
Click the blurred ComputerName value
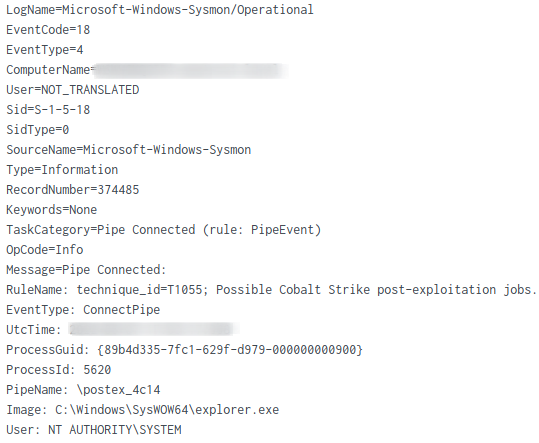pos(191,70)
